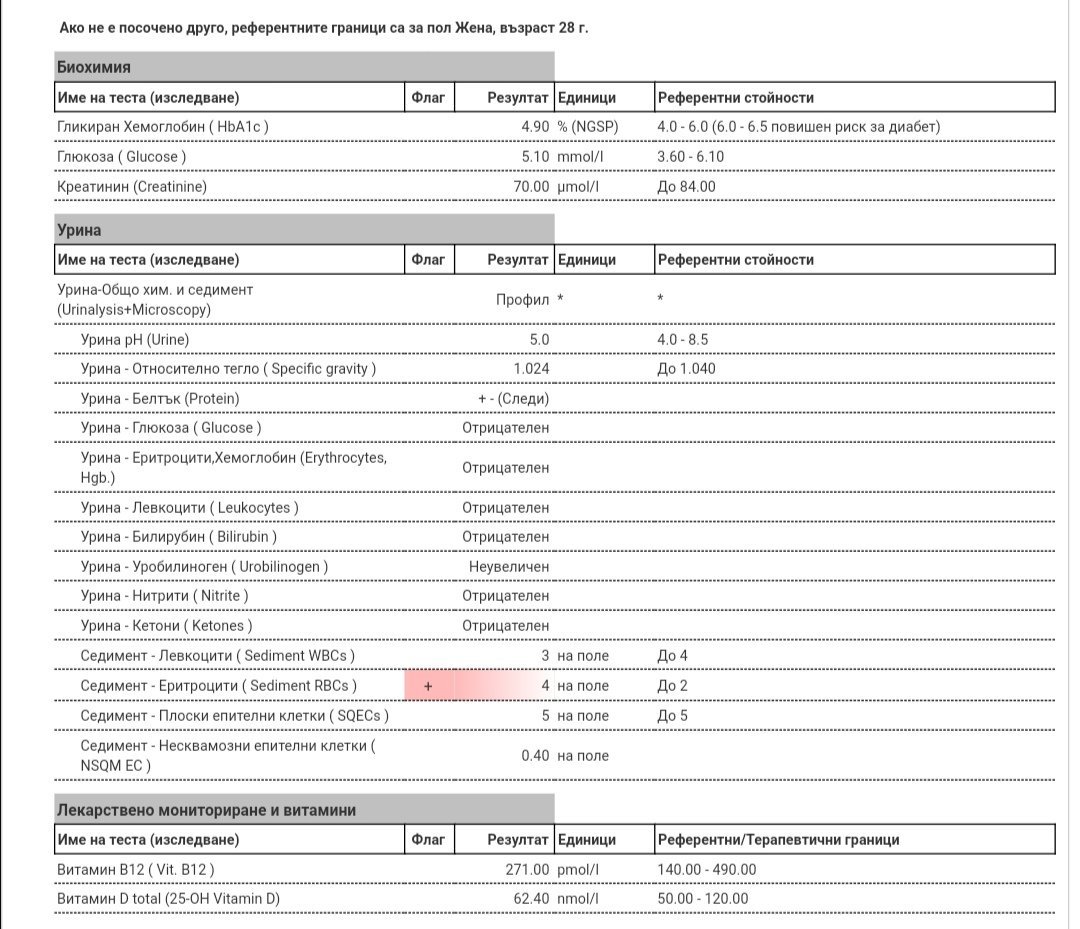
Task: Select the Седимент - Левкоцити (Sediment WBCs) label
Action: point(217,656)
